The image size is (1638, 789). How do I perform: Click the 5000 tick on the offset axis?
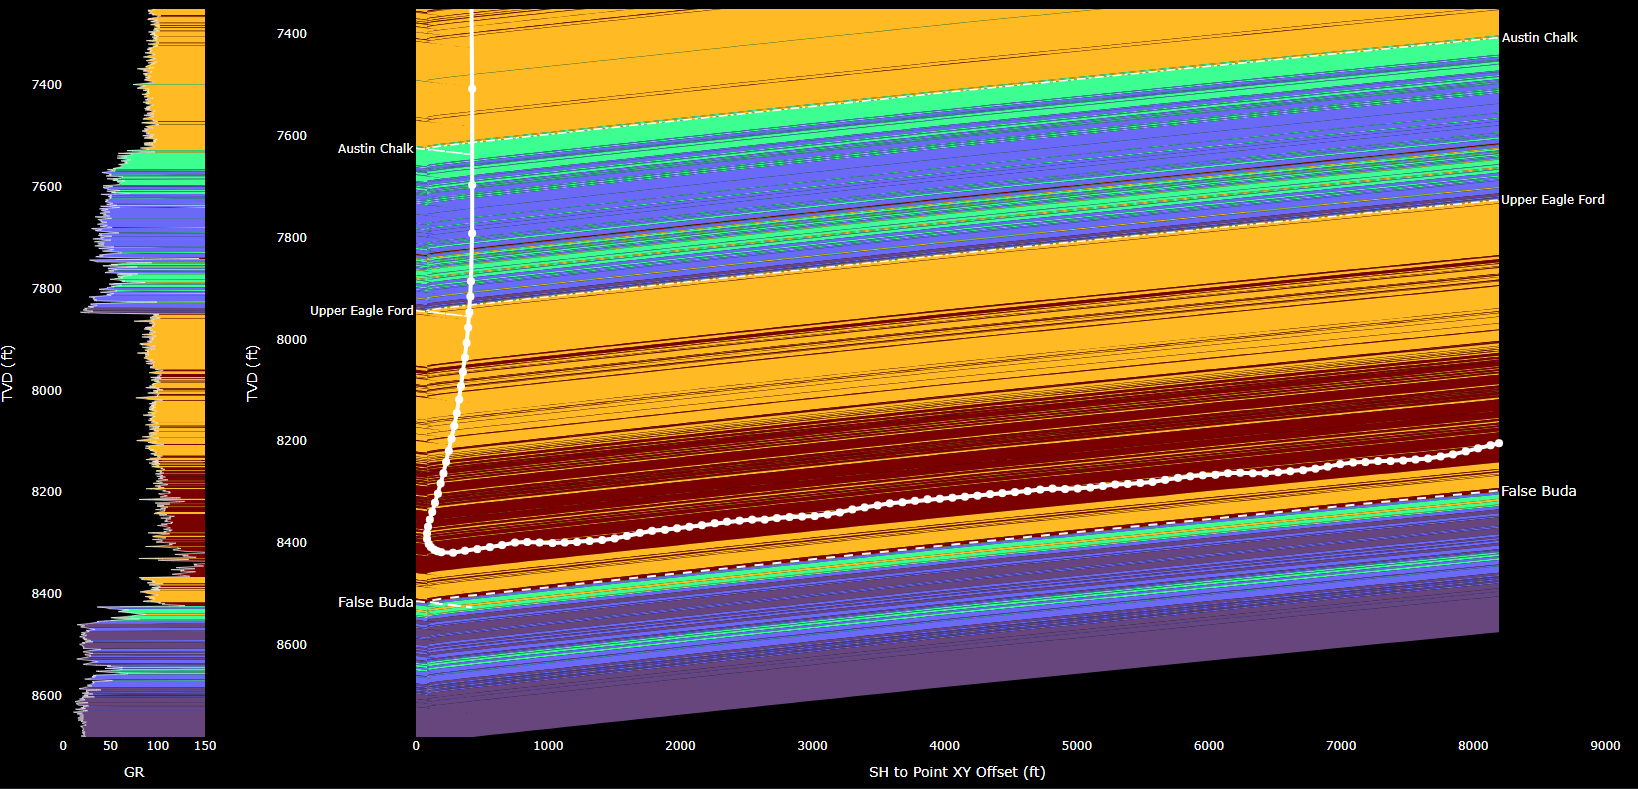tap(1076, 746)
